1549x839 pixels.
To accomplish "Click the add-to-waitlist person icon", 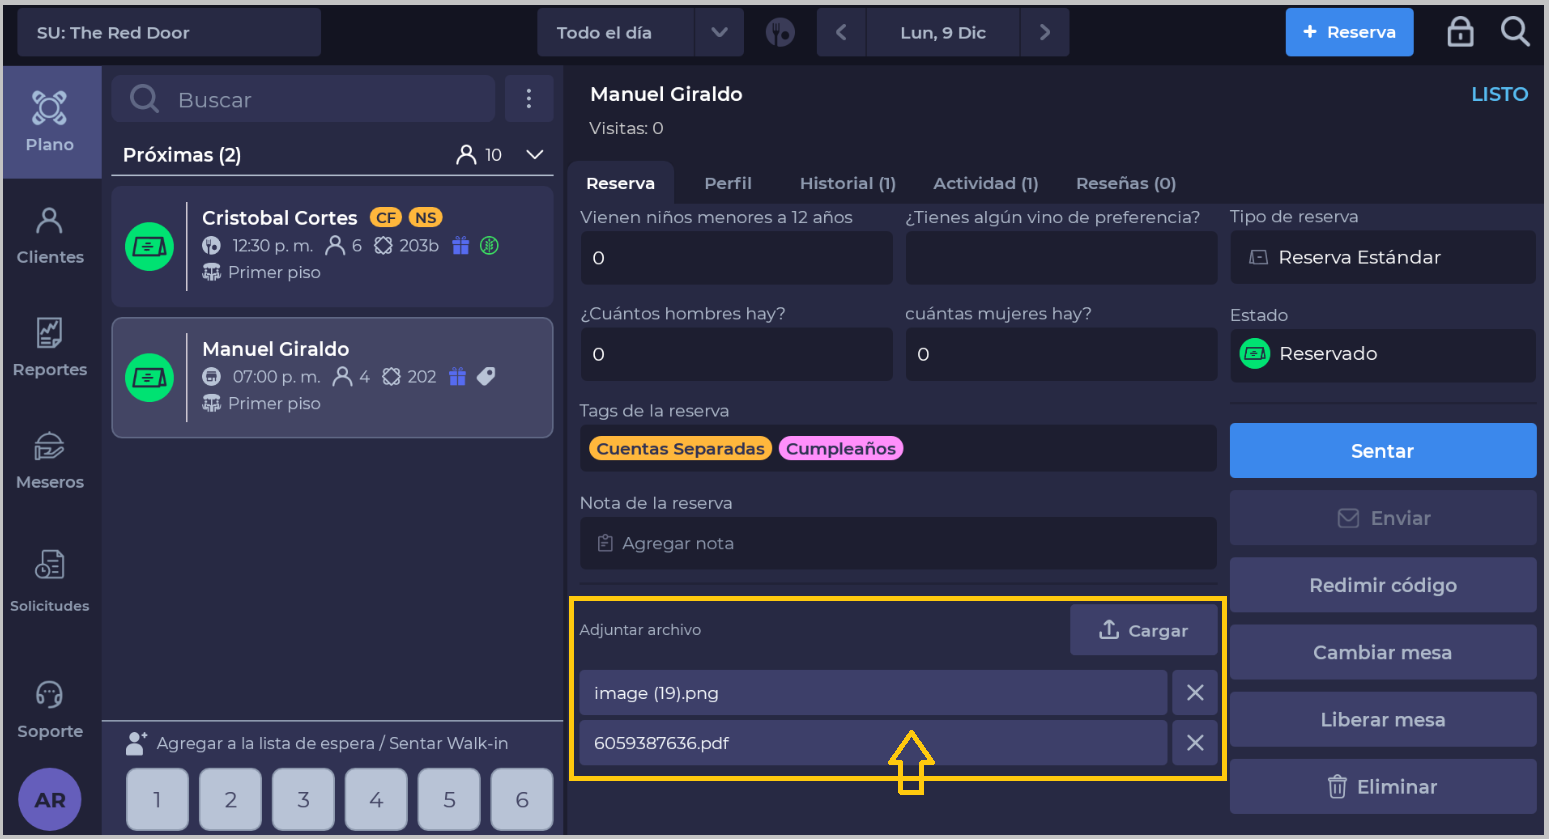I will click(137, 743).
